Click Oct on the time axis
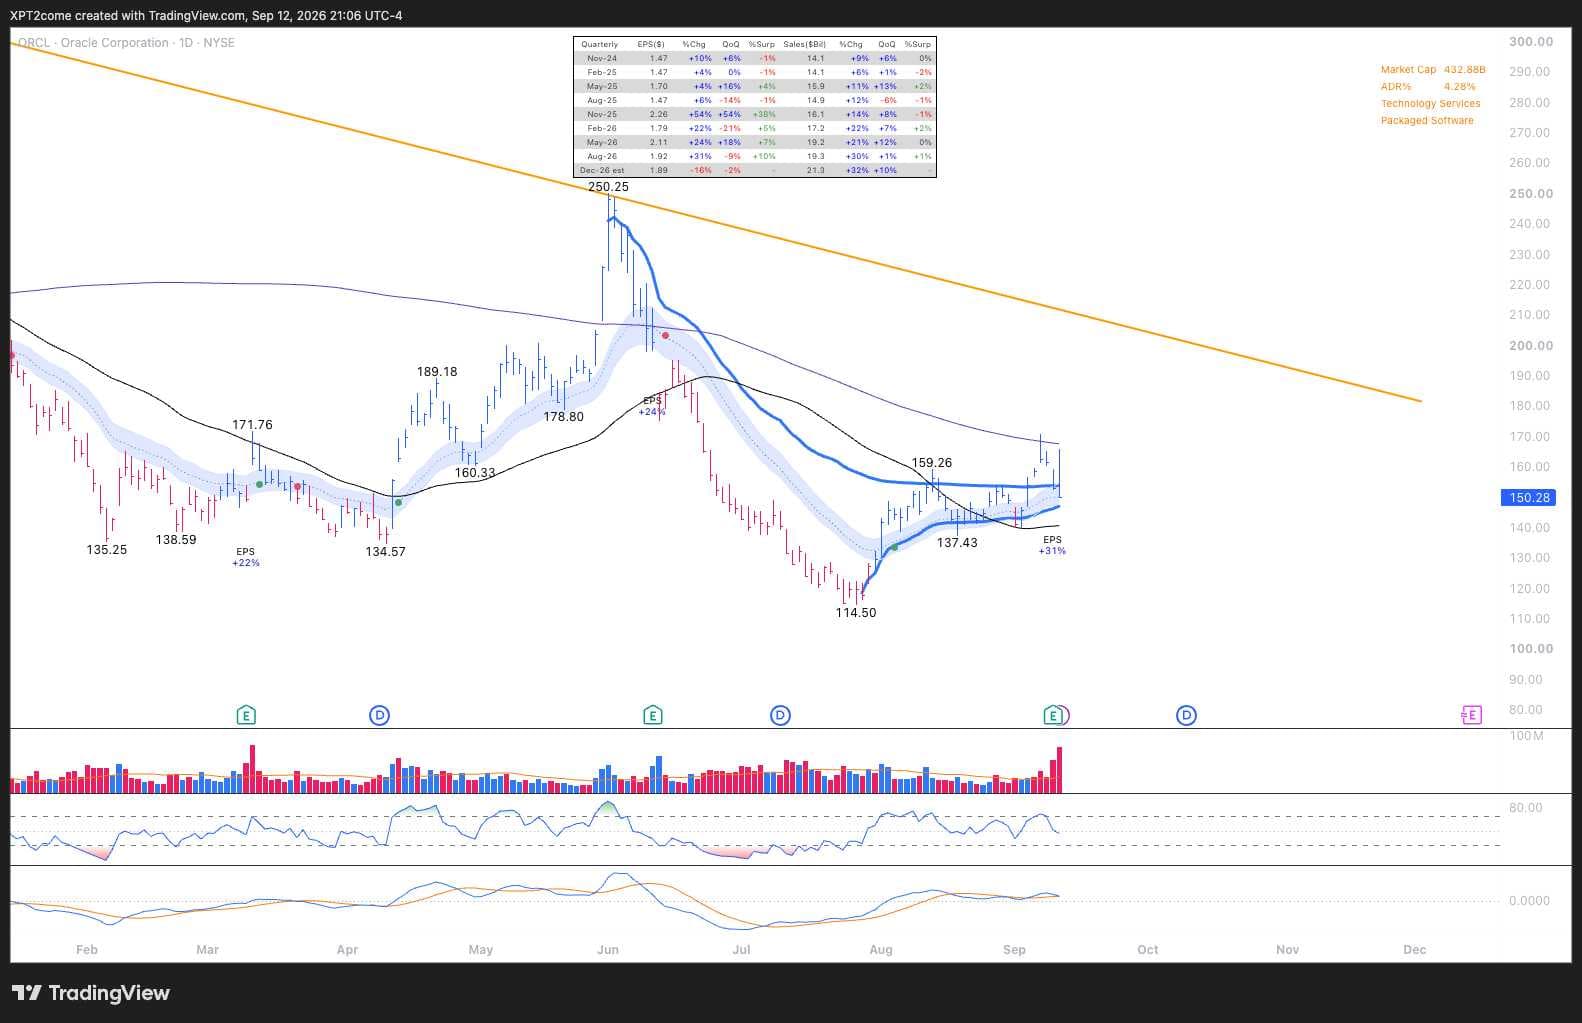The height and width of the screenshot is (1023, 1582). 1148,950
